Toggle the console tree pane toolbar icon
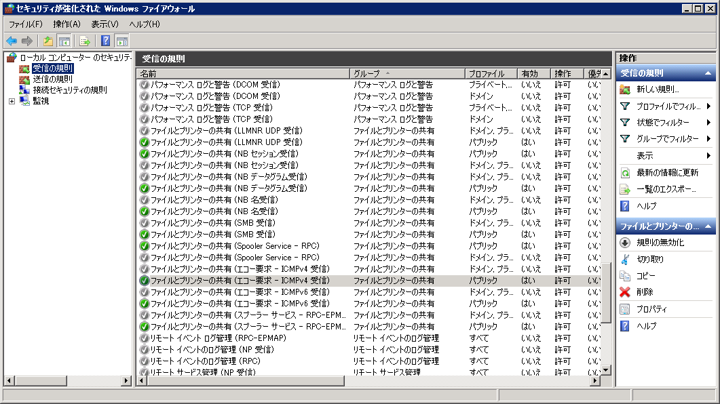Image resolution: width=720 pixels, height=404 pixels. point(65,41)
